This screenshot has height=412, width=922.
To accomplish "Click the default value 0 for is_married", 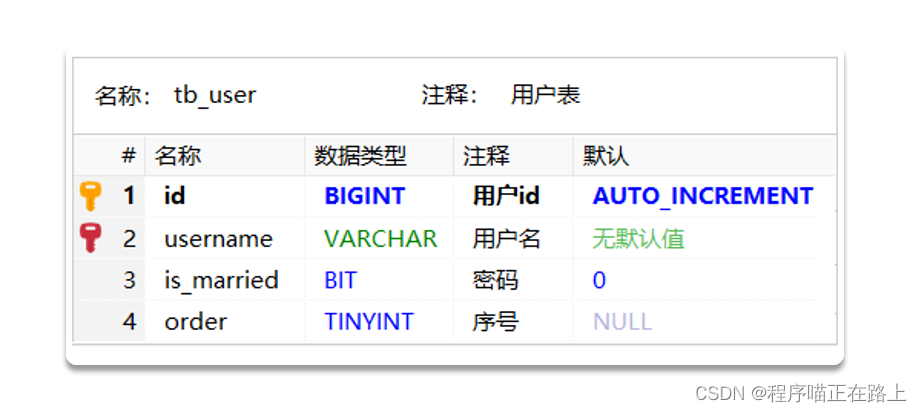I will pyautogui.click(x=599, y=281).
